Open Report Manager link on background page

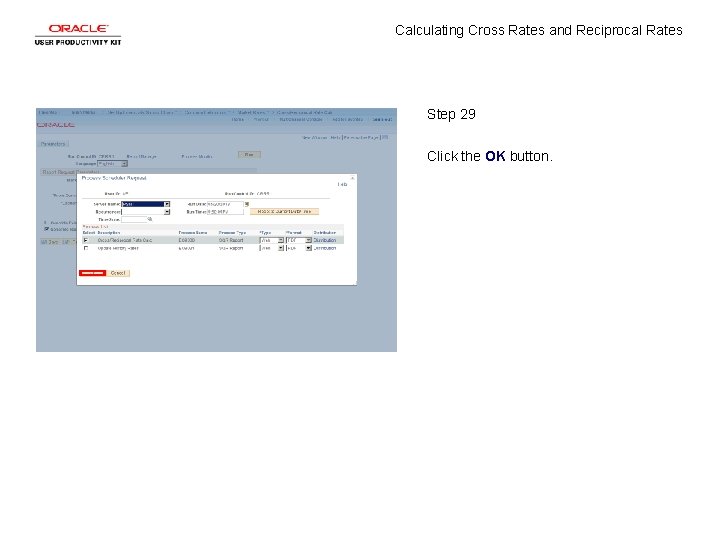[x=142, y=157]
